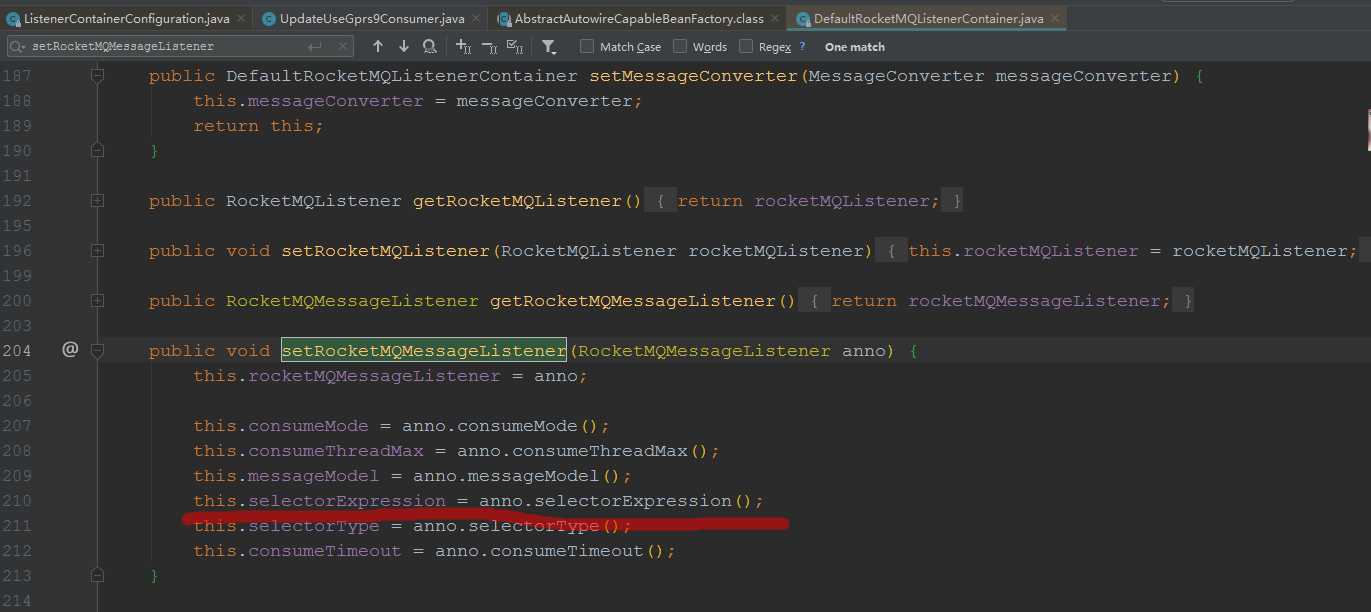Click line number 207 in gutter

[x=15, y=425]
